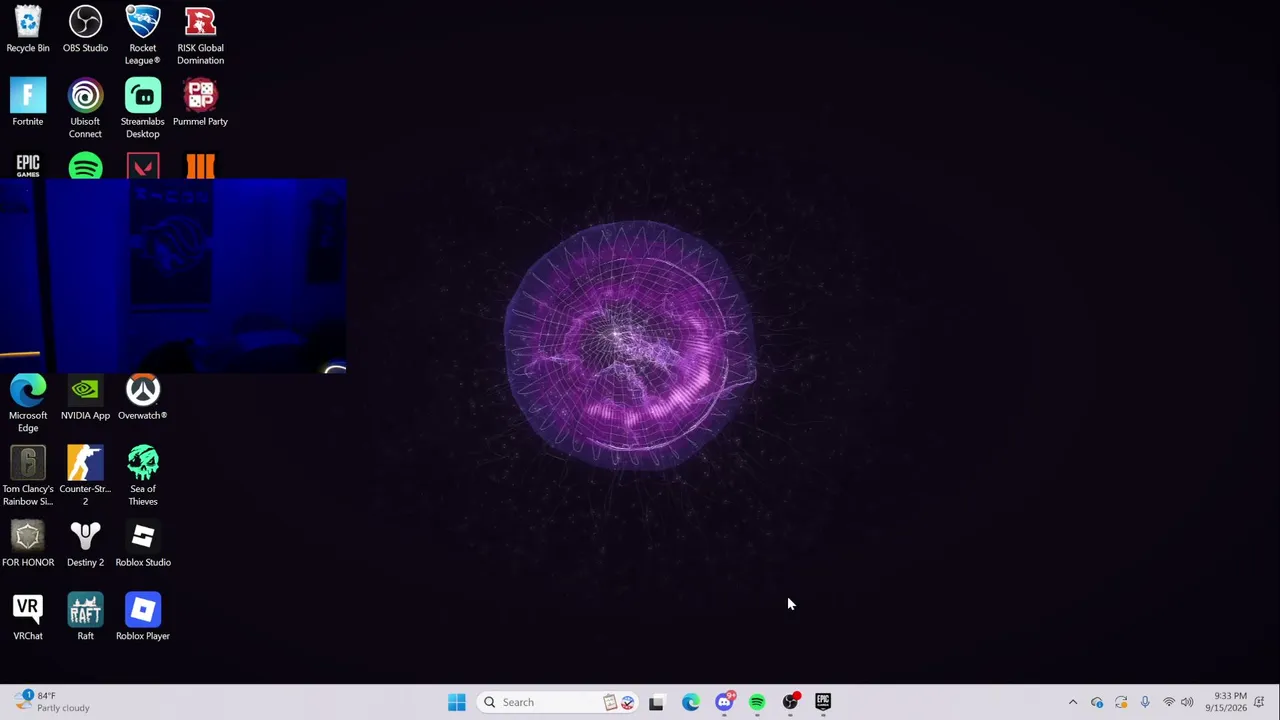Select the Roblox Studio desktop icon
This screenshot has width=1280, height=720.
coord(143,544)
